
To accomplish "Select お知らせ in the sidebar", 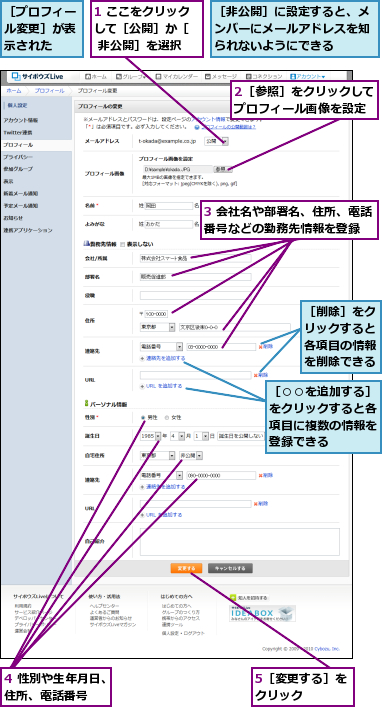I will click(13, 218).
